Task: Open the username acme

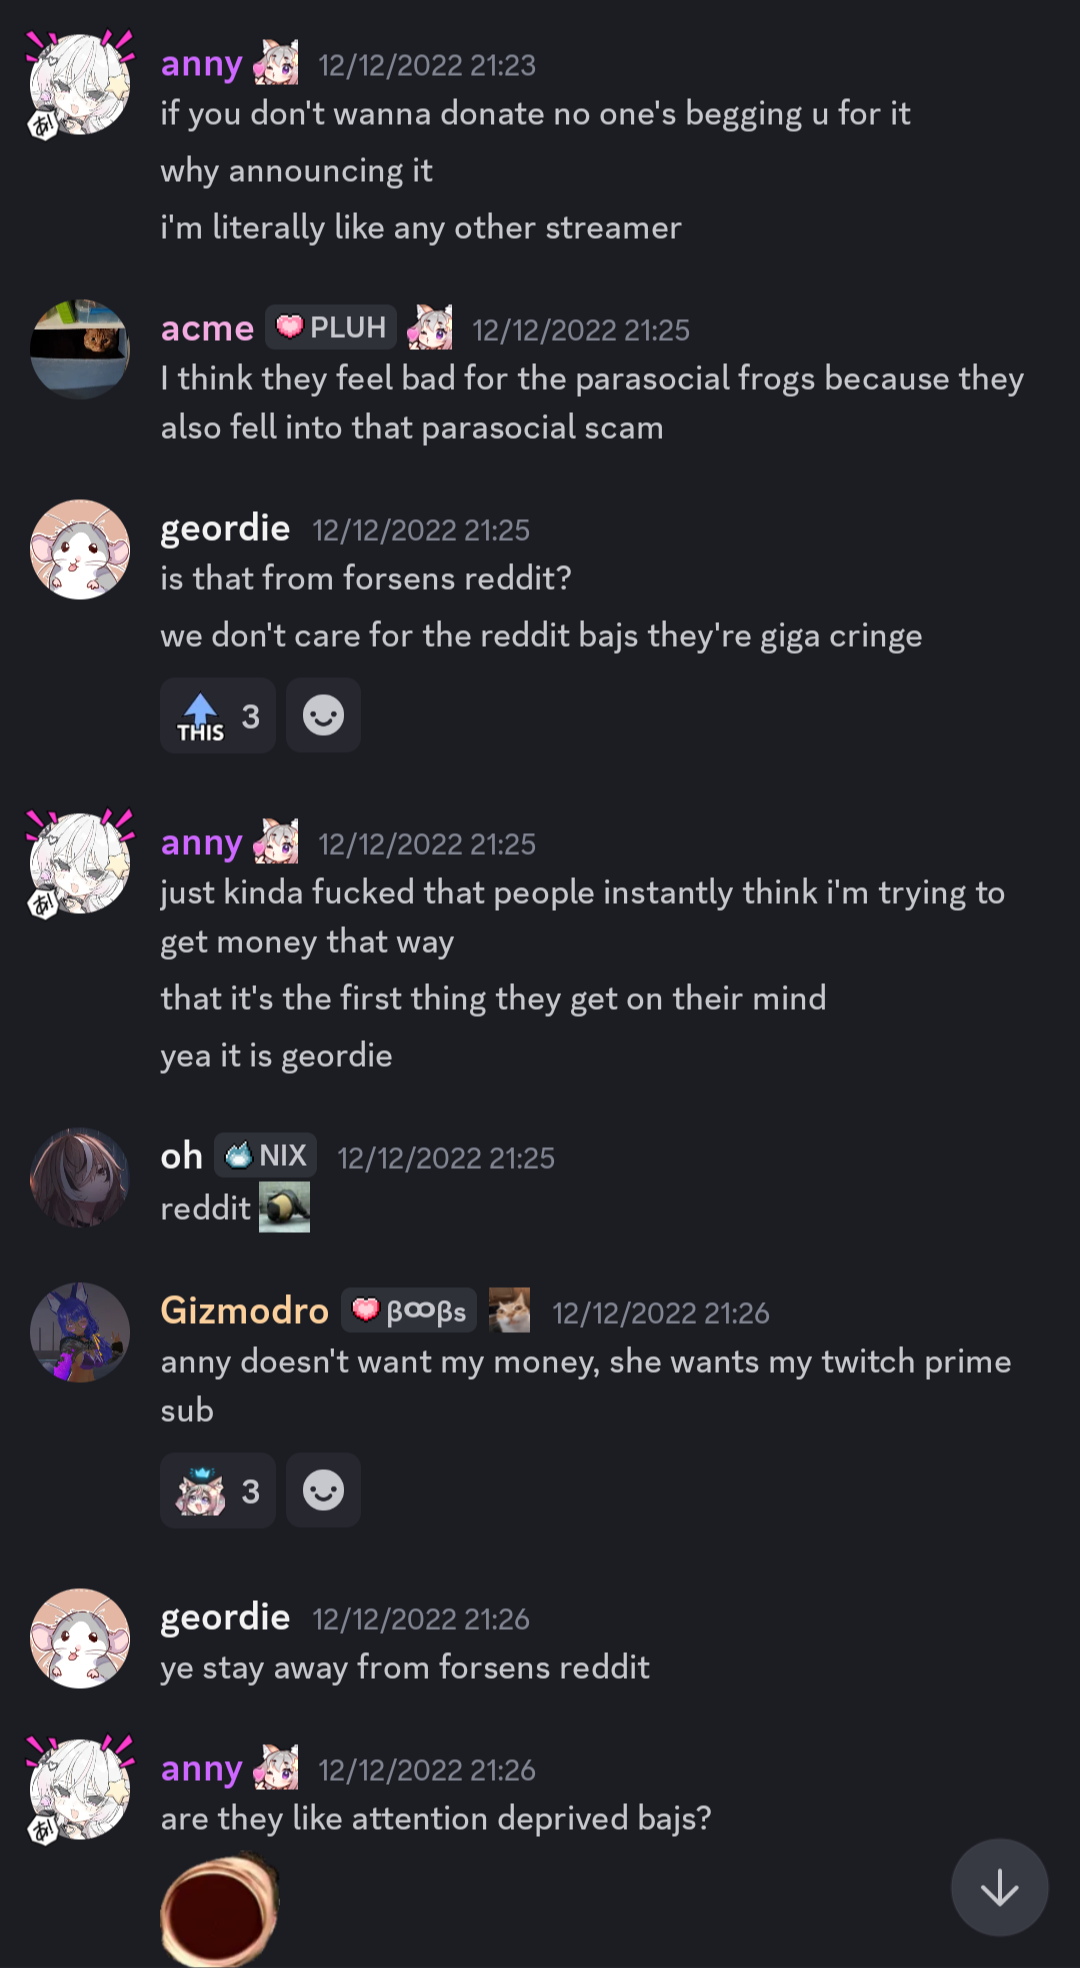Action: point(208,328)
